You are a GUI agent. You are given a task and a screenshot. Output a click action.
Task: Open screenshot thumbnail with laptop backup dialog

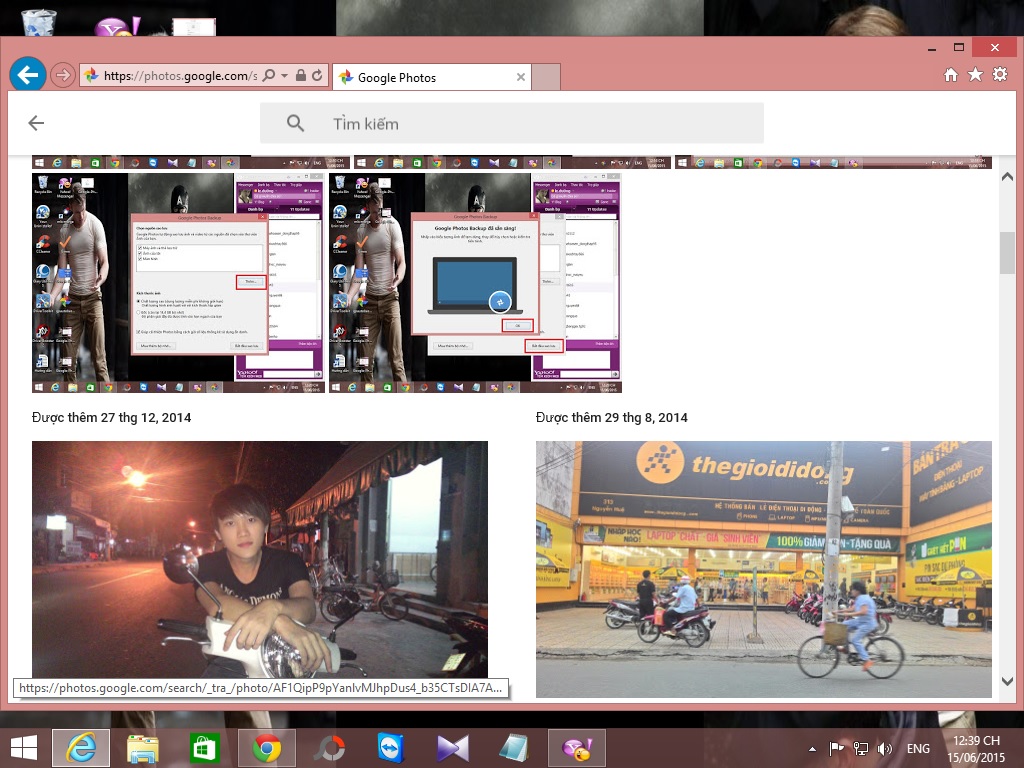pyautogui.click(x=475, y=282)
